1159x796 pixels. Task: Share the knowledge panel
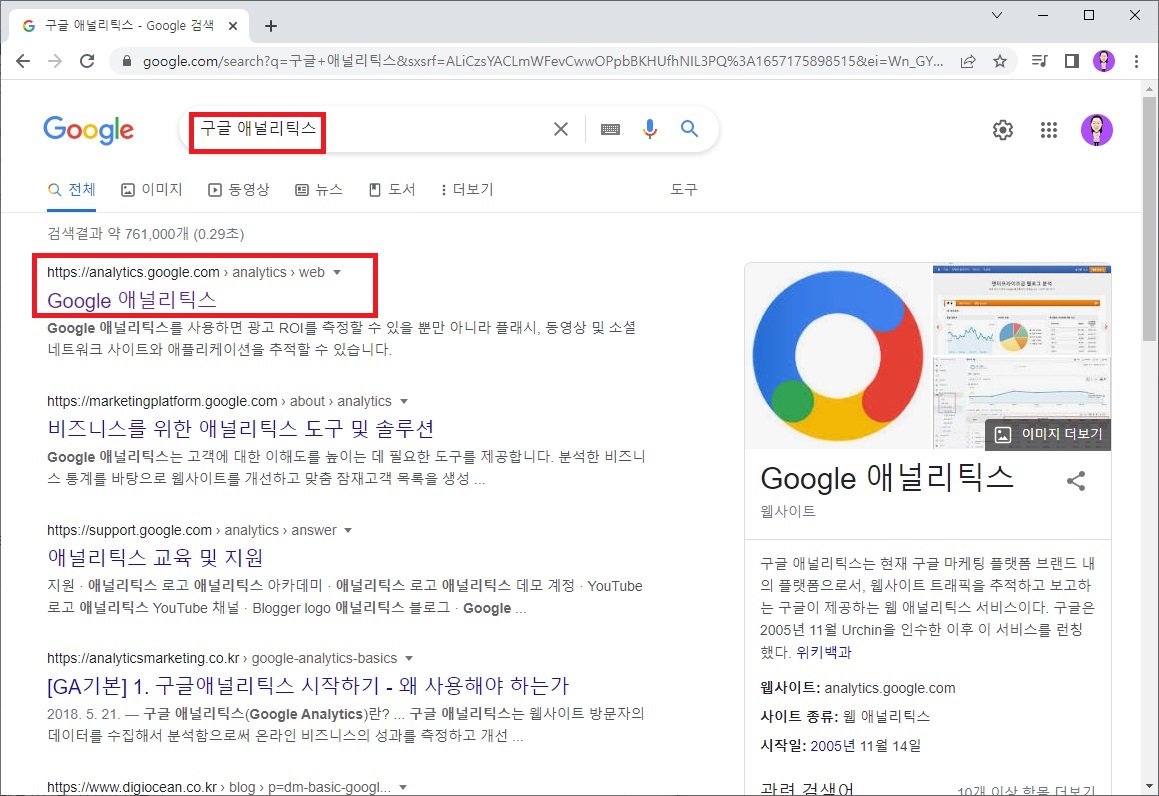click(1076, 481)
